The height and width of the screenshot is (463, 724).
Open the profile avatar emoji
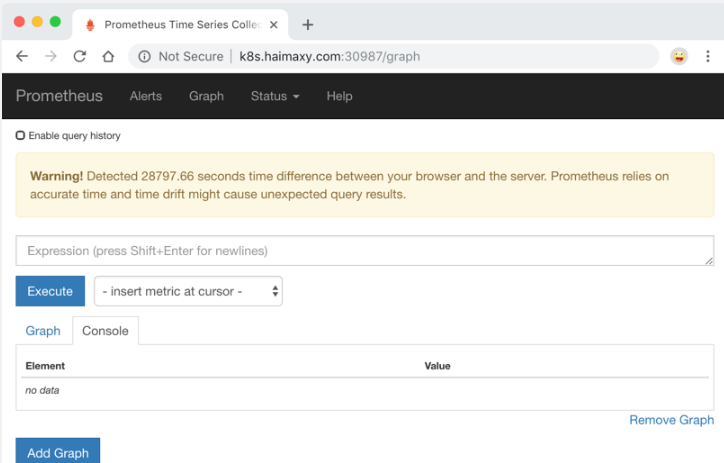pyautogui.click(x=679, y=56)
